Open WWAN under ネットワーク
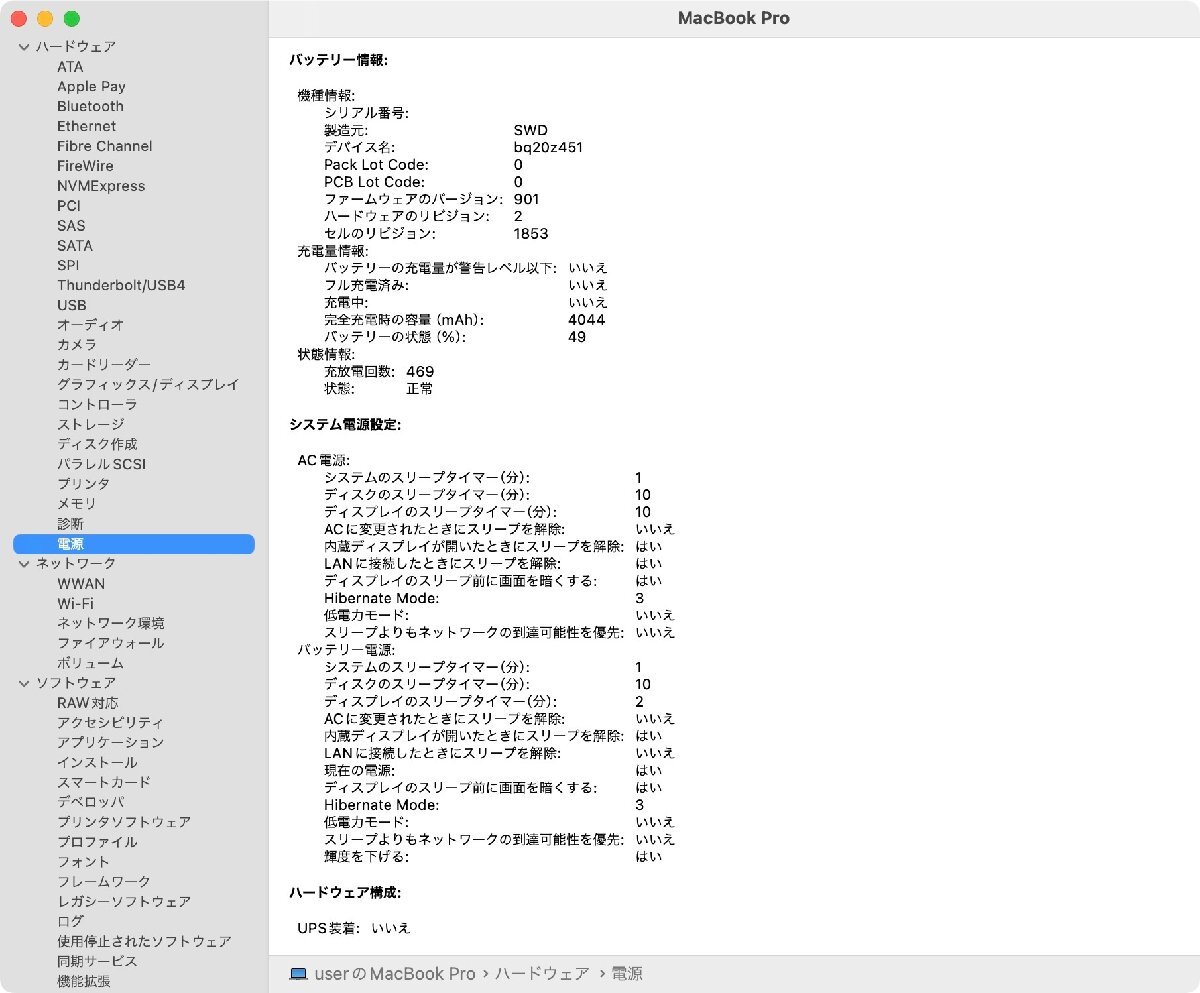This screenshot has height=993, width=1200. point(81,584)
